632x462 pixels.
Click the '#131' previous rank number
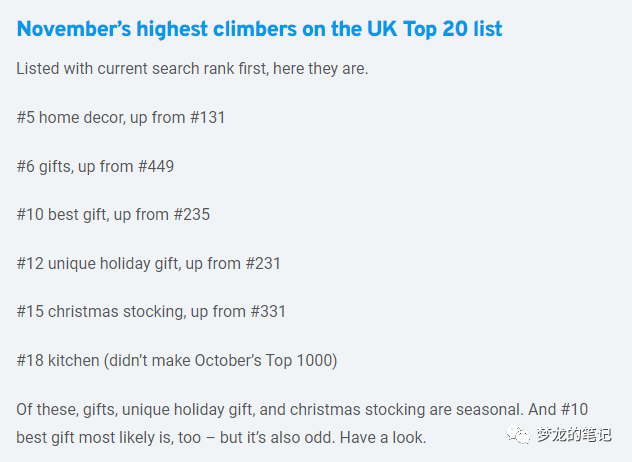click(208, 118)
